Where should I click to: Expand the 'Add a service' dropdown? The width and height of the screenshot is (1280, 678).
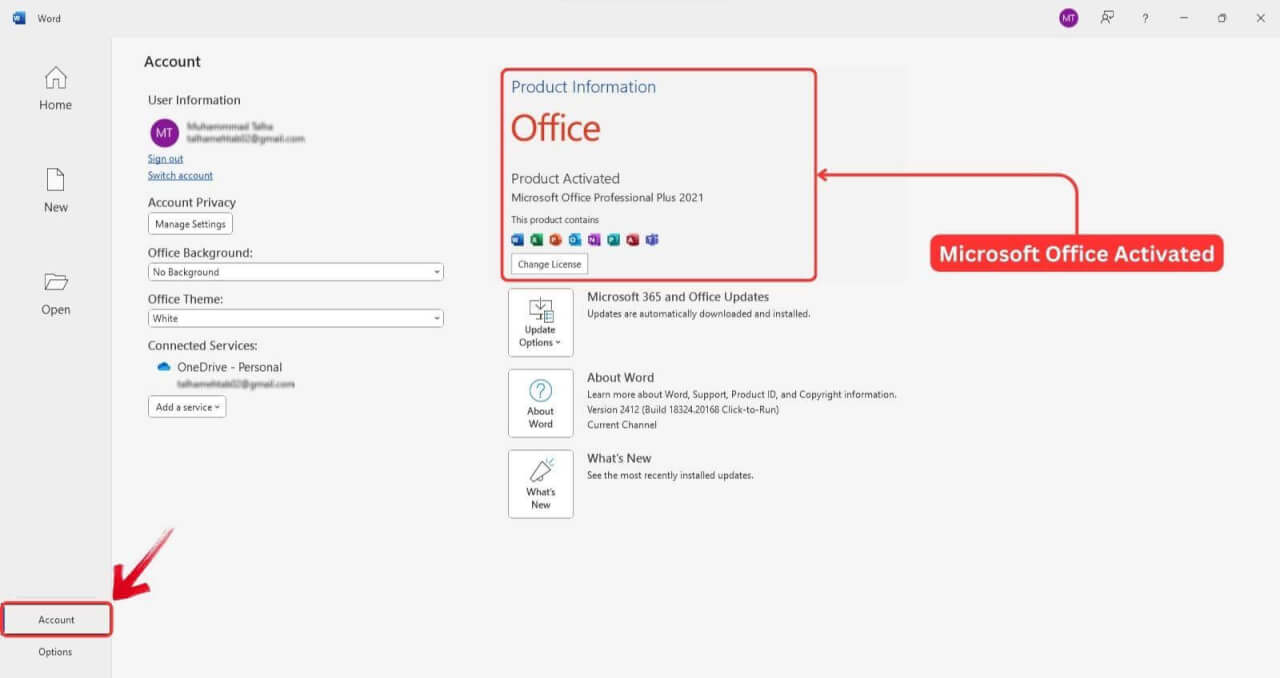click(187, 406)
